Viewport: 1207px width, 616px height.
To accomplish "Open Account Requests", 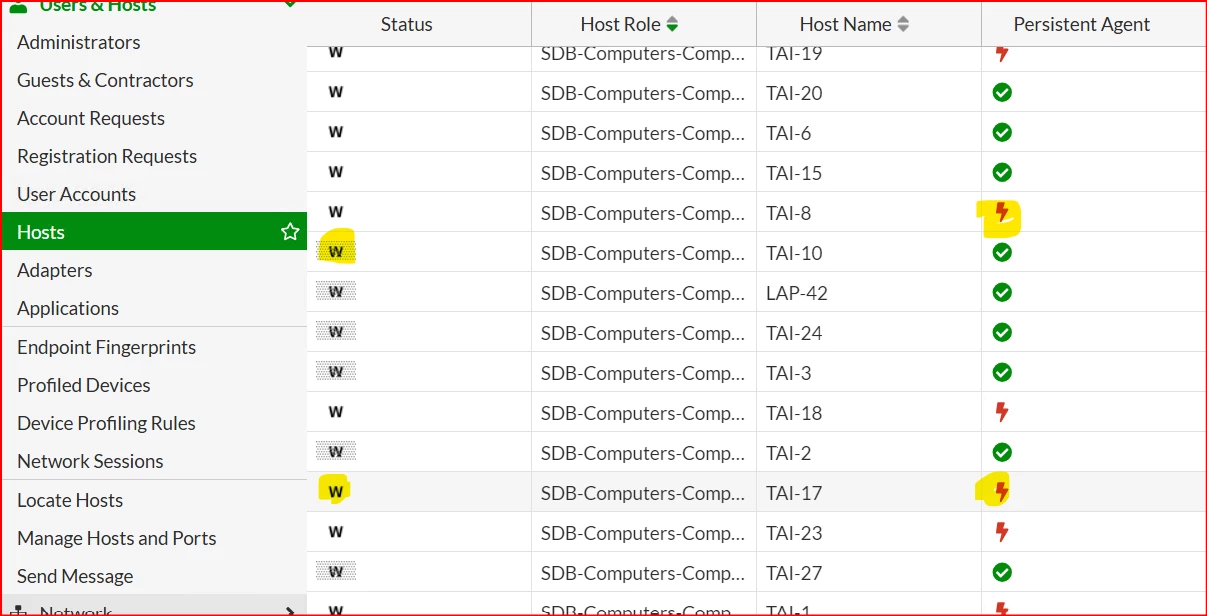I will click(91, 118).
